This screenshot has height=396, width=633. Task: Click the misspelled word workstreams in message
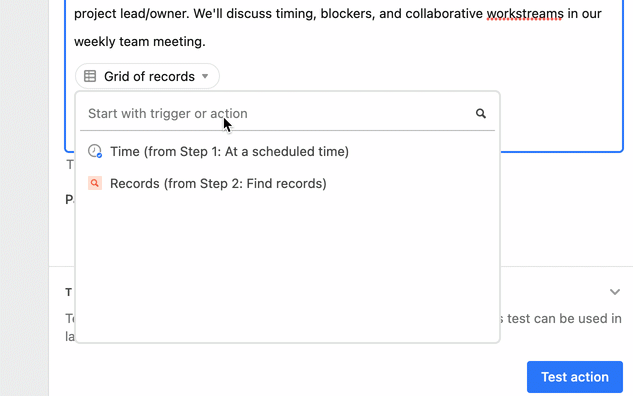click(x=525, y=14)
